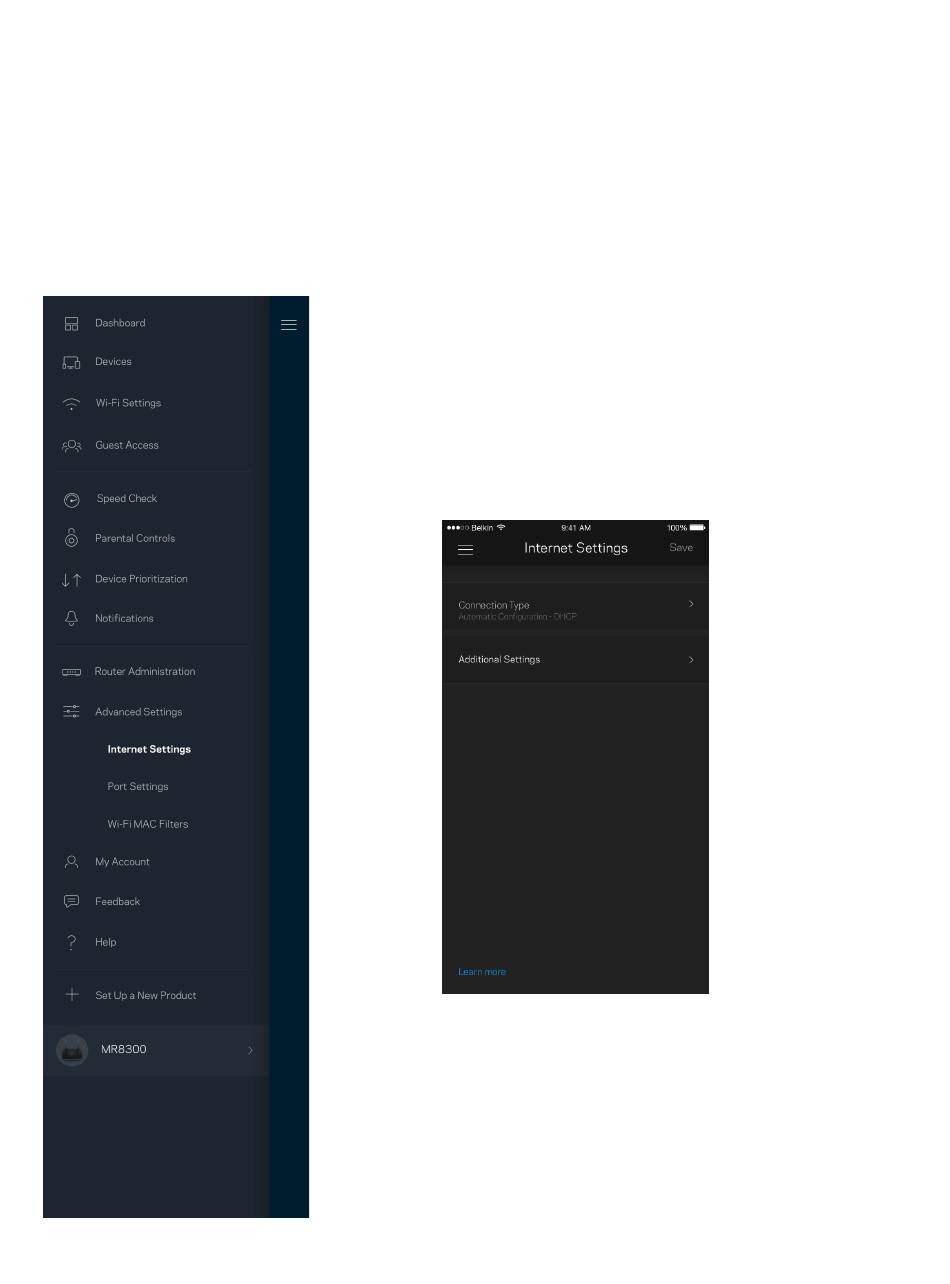Select Set Up a New Product
This screenshot has height=1284, width=950.
pos(146,996)
